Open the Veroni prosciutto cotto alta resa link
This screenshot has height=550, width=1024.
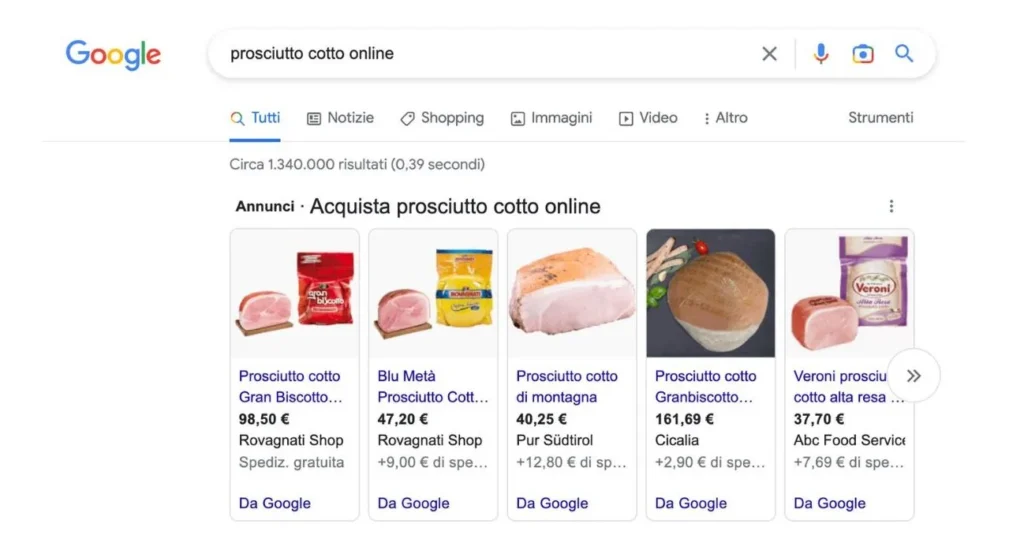point(840,386)
